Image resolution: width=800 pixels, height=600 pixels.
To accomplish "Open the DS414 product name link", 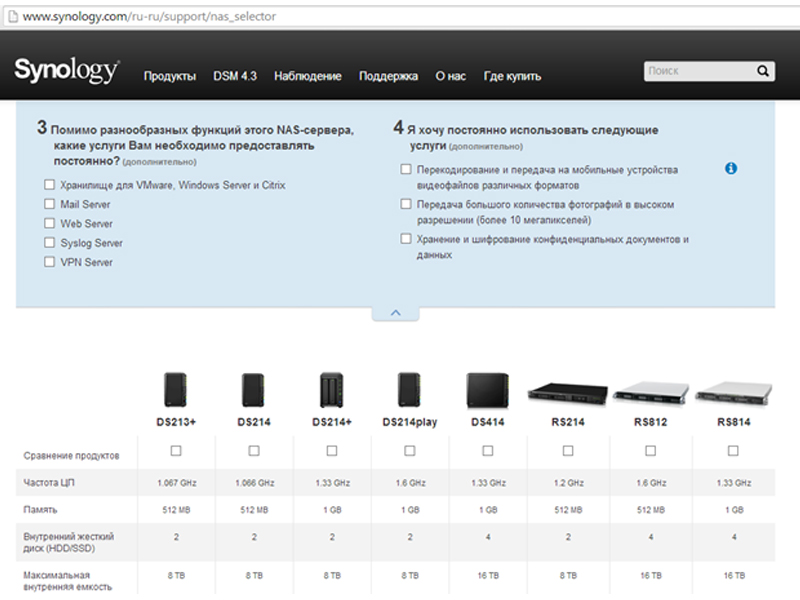I will click(488, 422).
